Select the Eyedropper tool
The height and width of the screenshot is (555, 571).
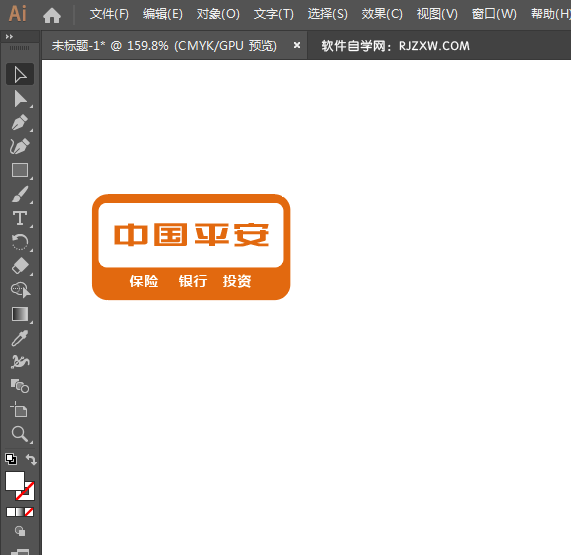[20, 338]
